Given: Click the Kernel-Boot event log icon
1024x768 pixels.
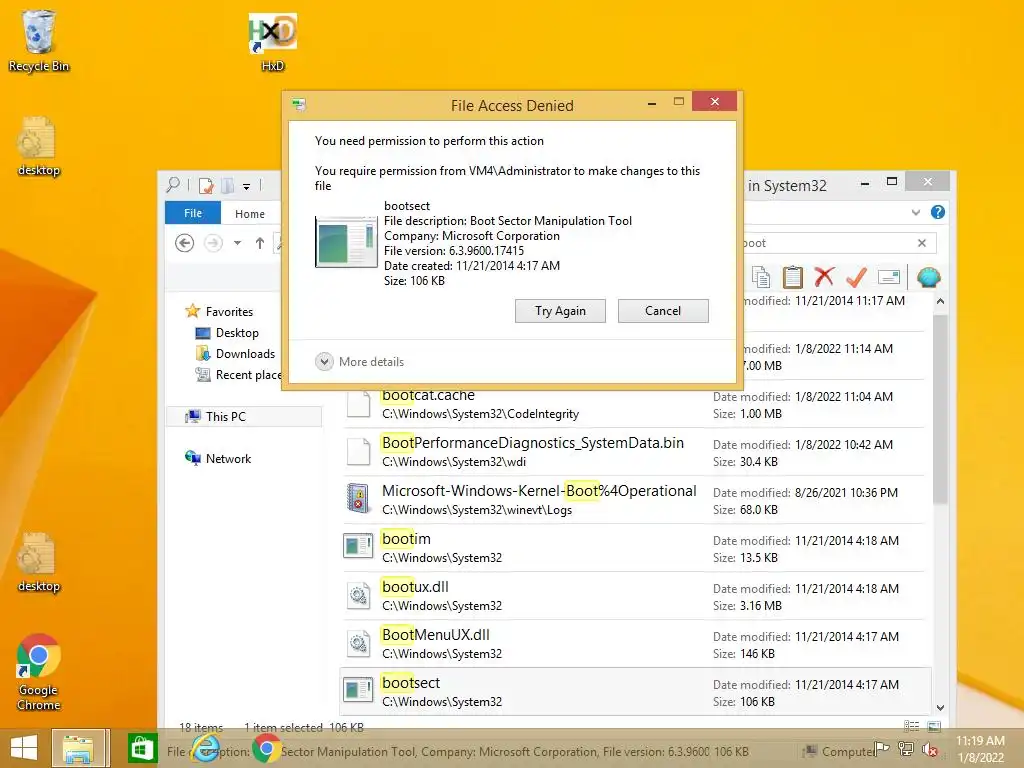Looking at the screenshot, I should click(358, 498).
